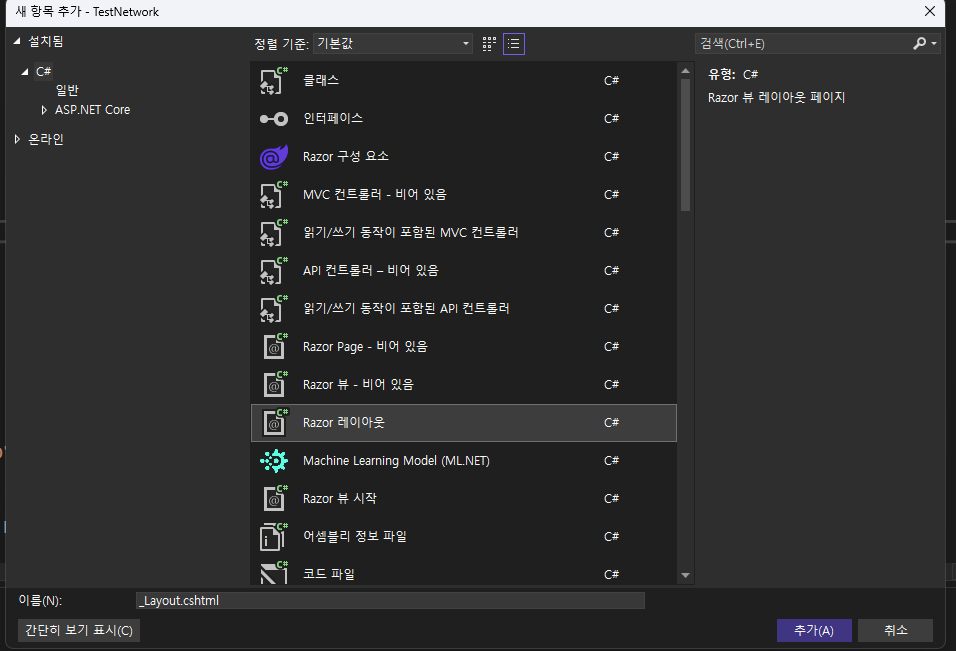The width and height of the screenshot is (956, 651).
Task: Collapse the C# tree node
Action: click(24, 72)
